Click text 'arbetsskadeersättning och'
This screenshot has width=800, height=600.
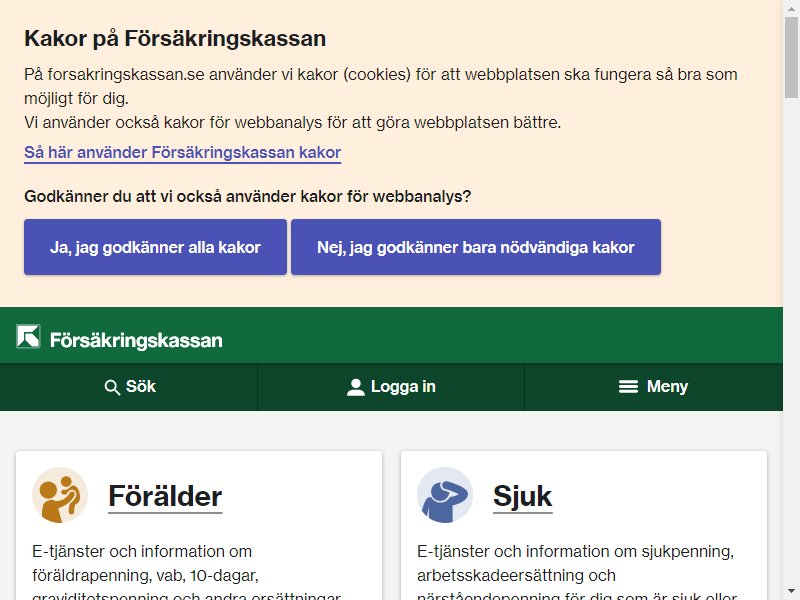coord(516,576)
